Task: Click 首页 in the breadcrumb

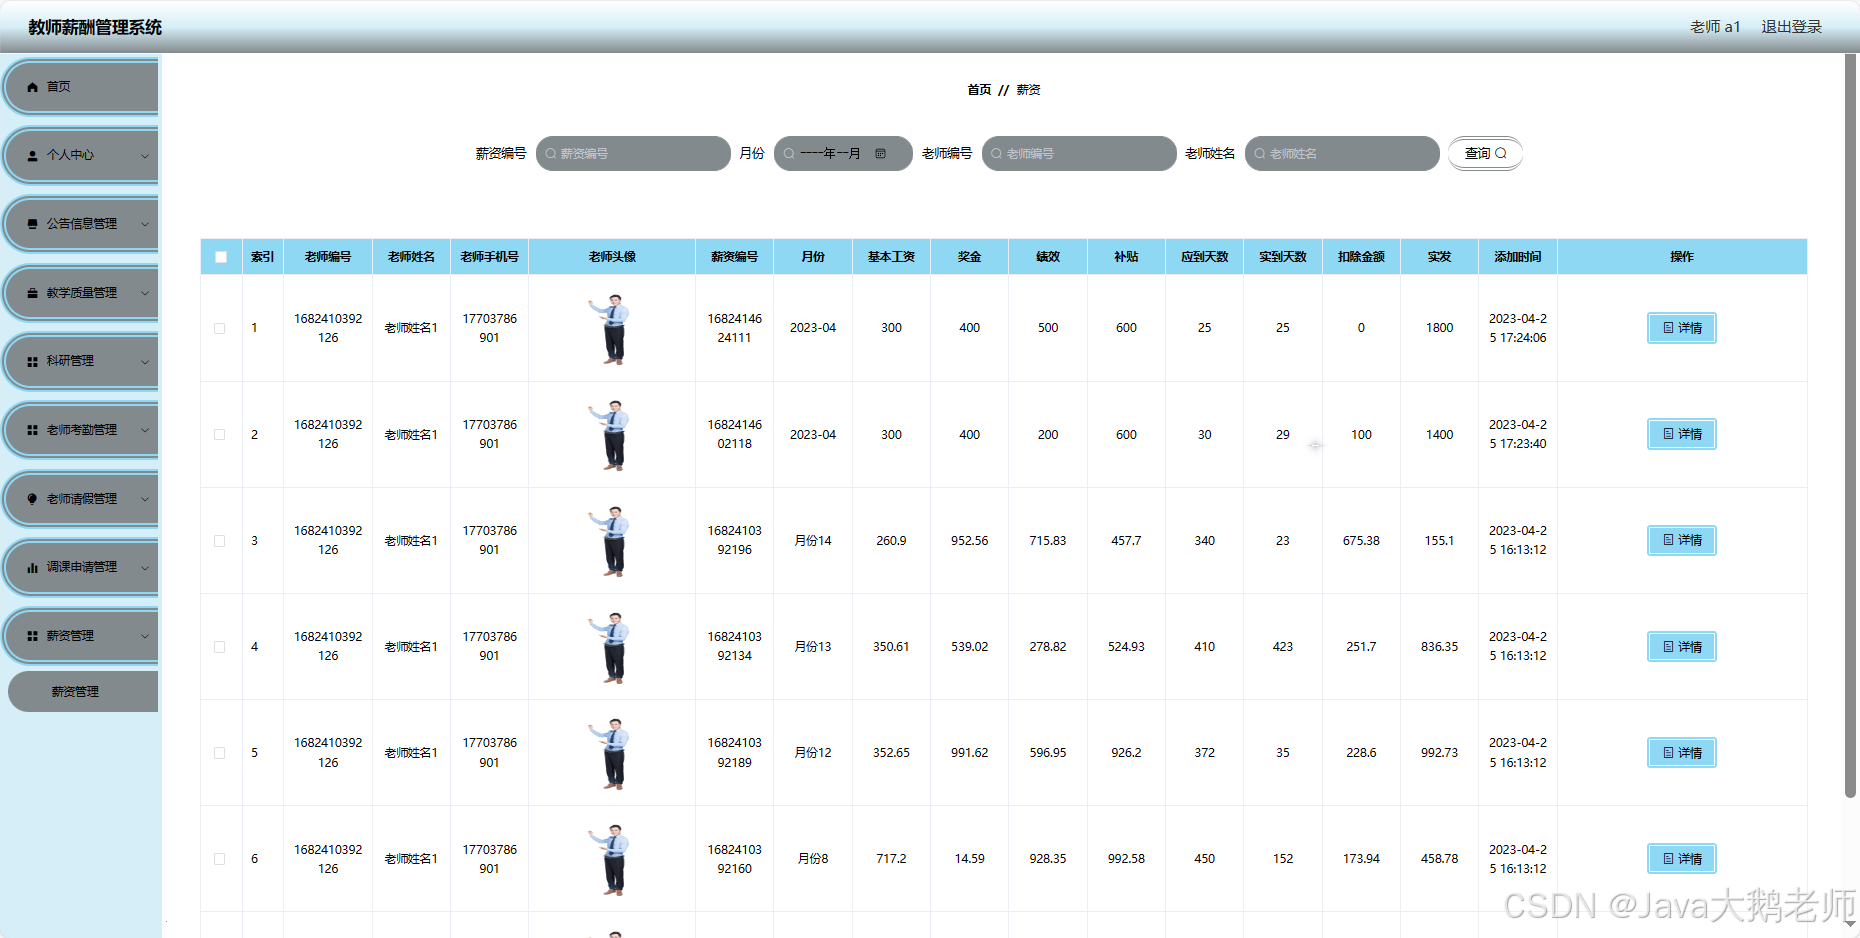Action: pos(979,90)
